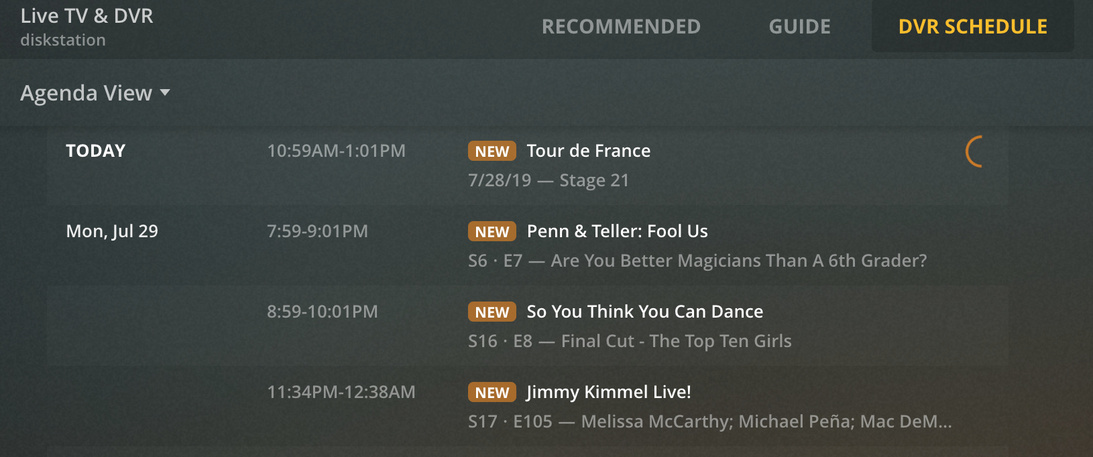The image size is (1093, 457).
Task: Click the NEW badge beside Penn & Teller
Action: click(x=491, y=231)
